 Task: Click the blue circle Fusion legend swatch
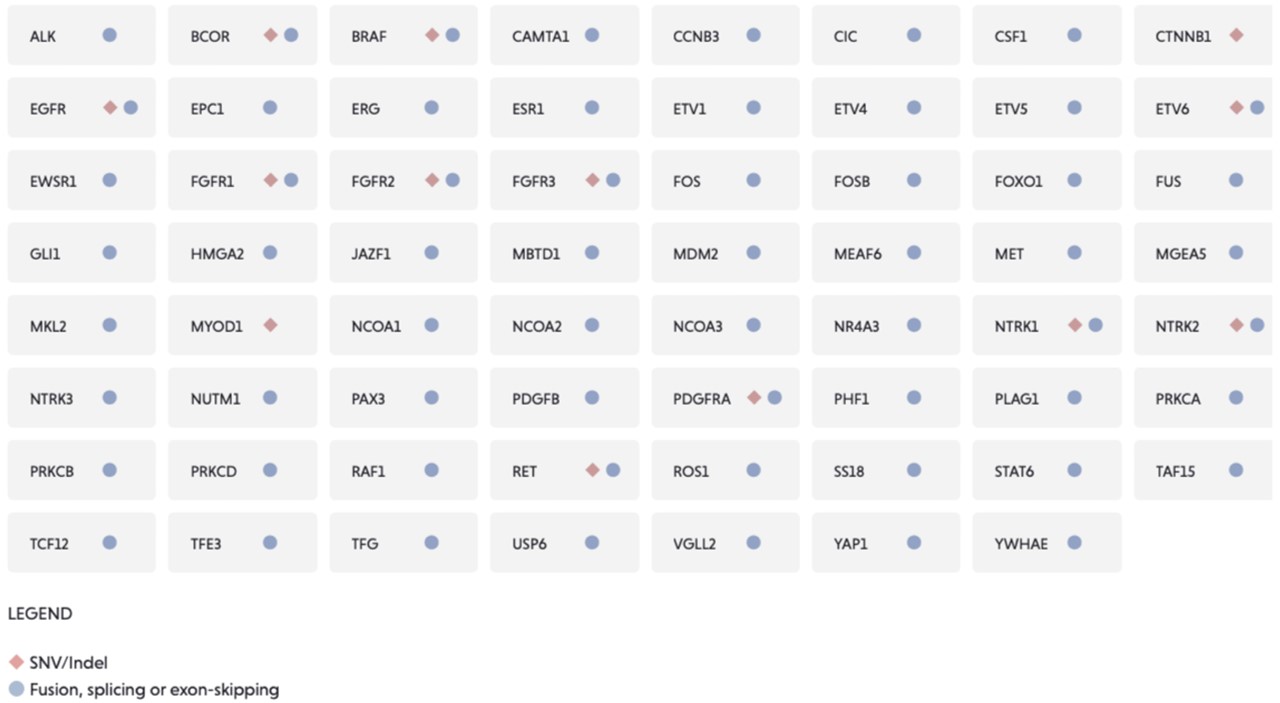point(15,689)
